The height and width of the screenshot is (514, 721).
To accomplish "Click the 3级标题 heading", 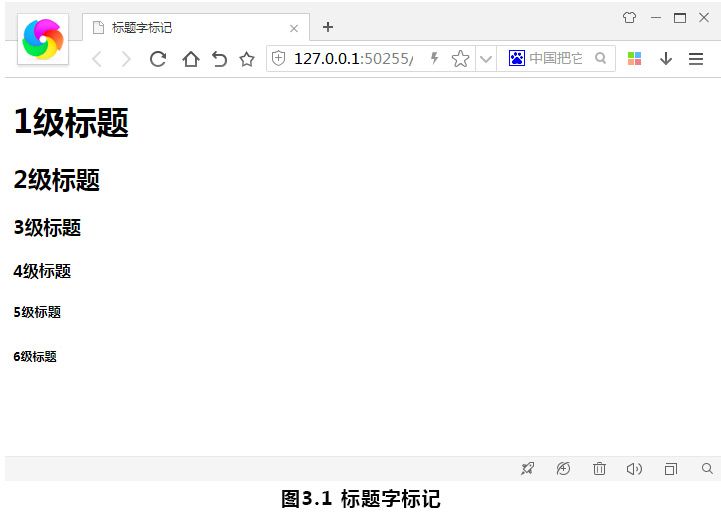I will click(x=47, y=228).
